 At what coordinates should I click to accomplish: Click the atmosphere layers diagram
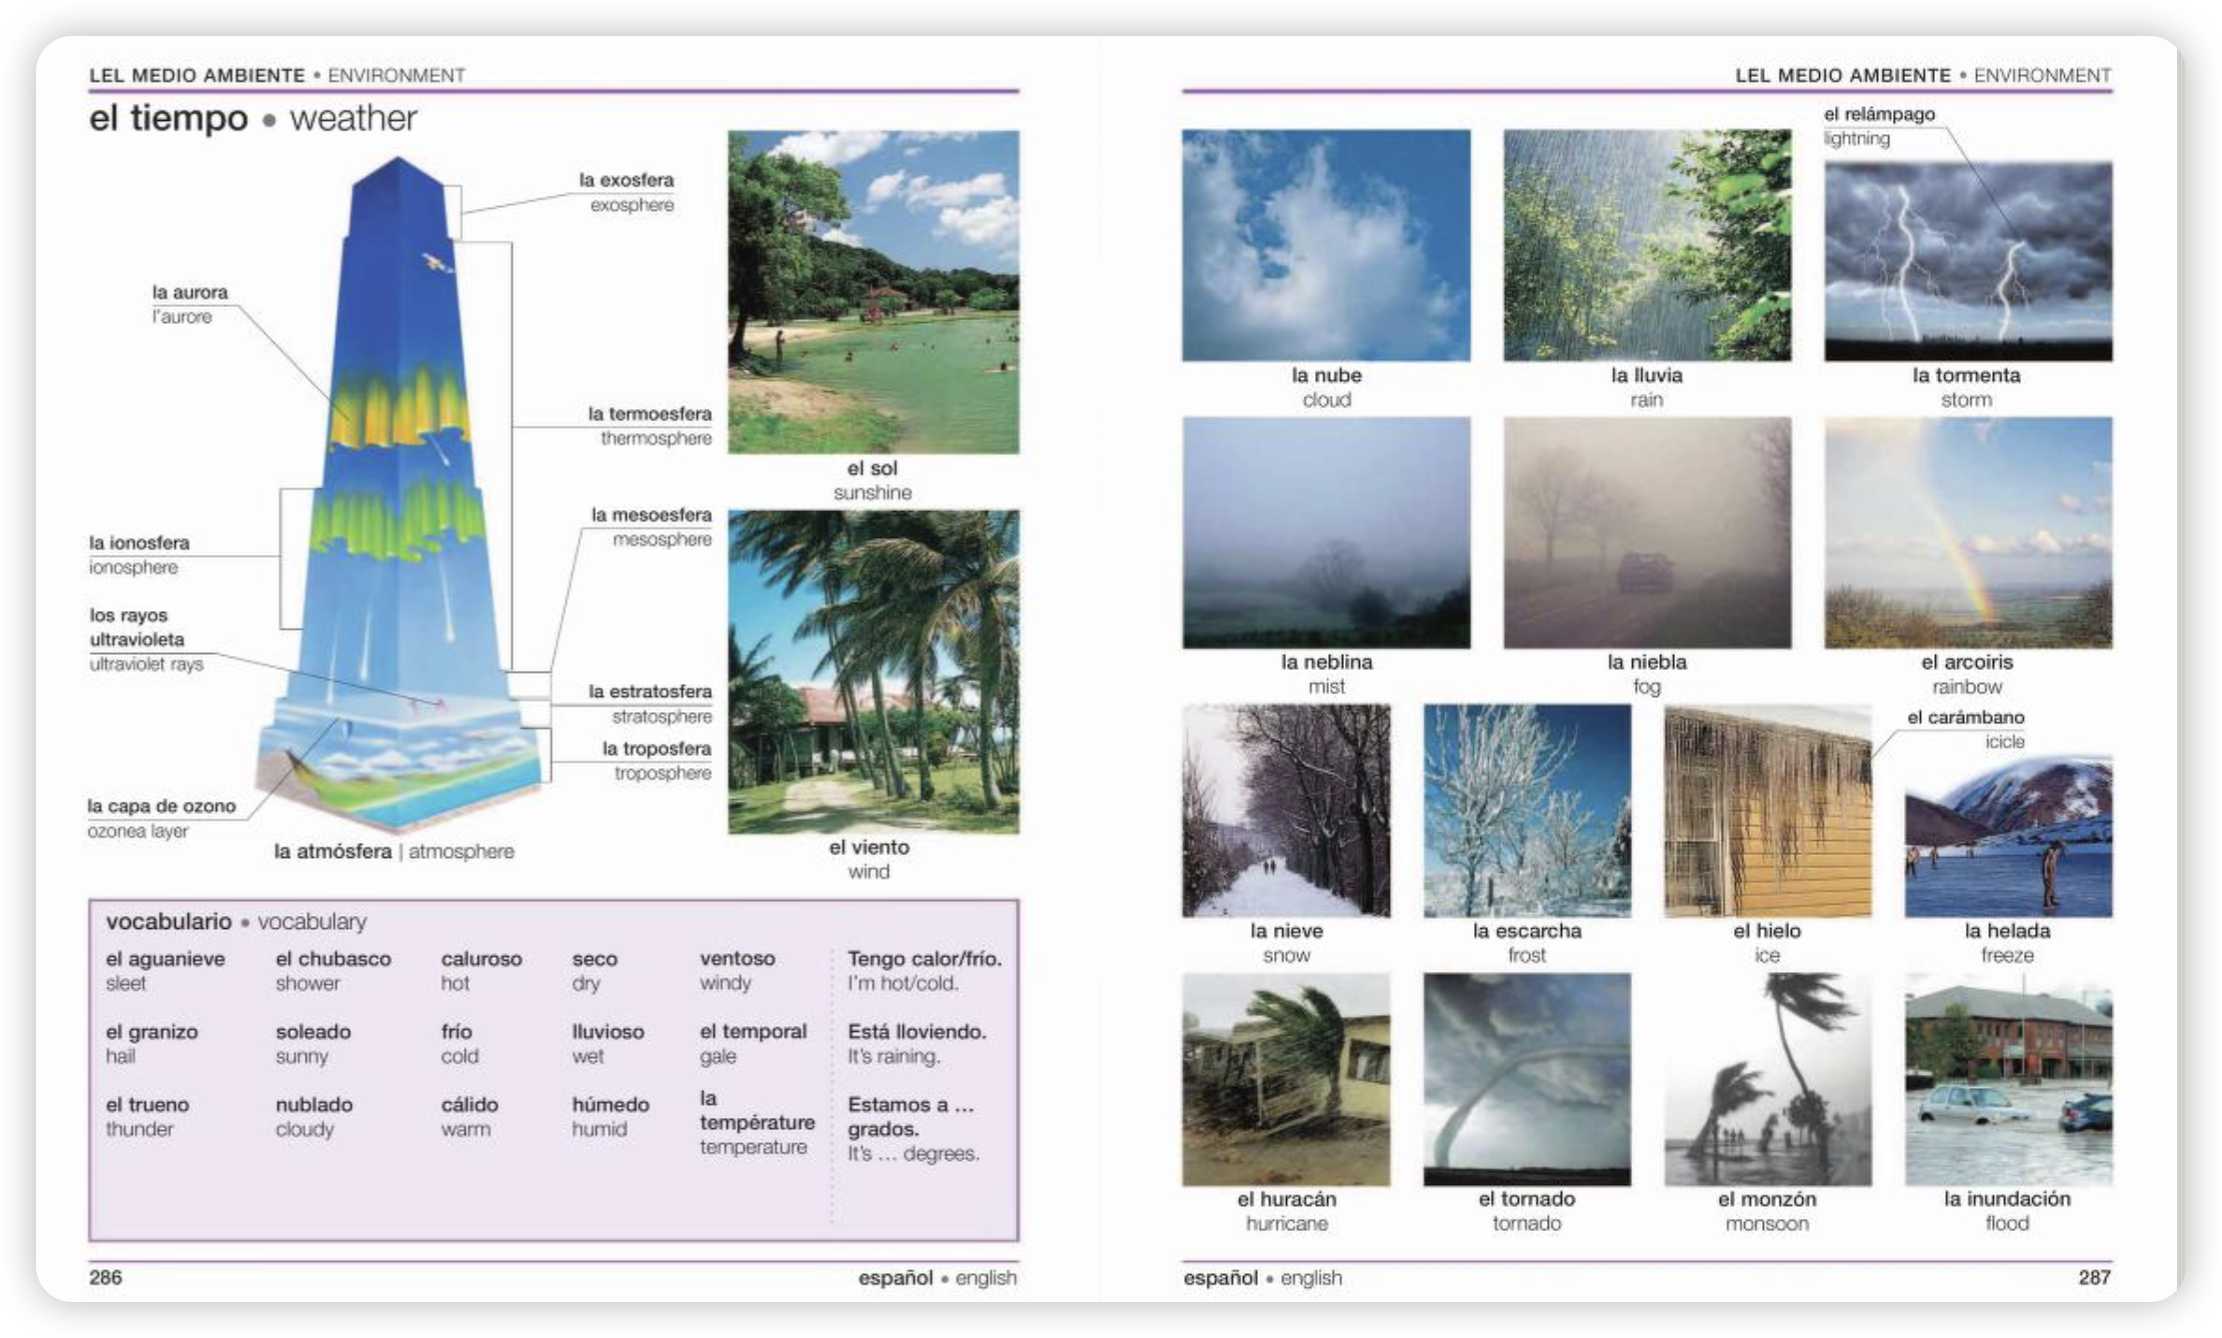(400, 500)
